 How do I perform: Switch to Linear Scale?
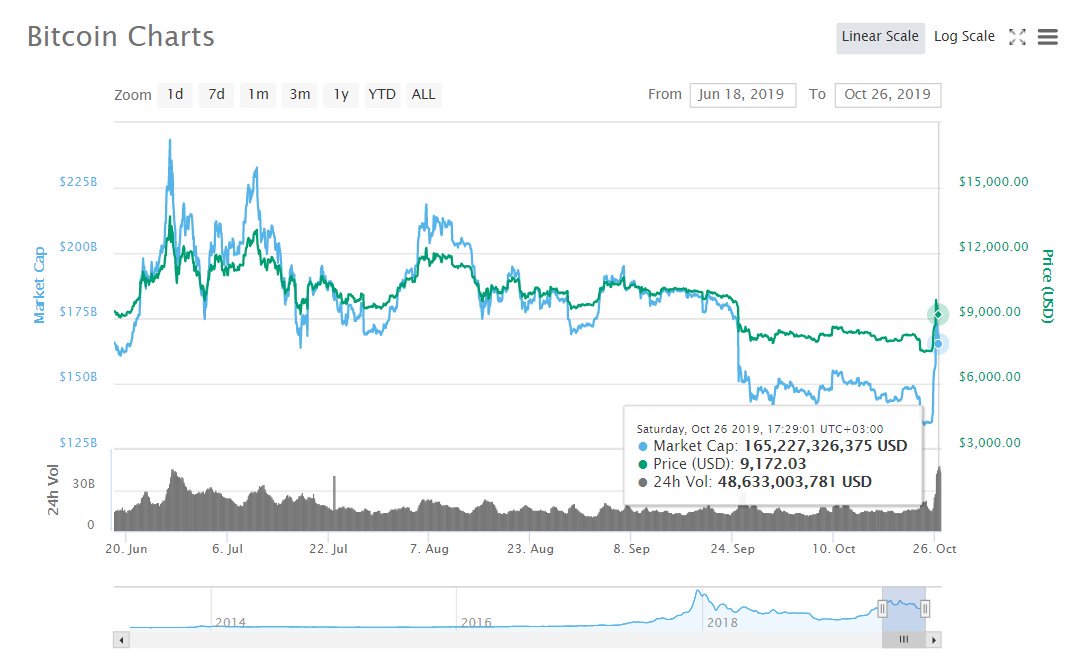tap(880, 36)
